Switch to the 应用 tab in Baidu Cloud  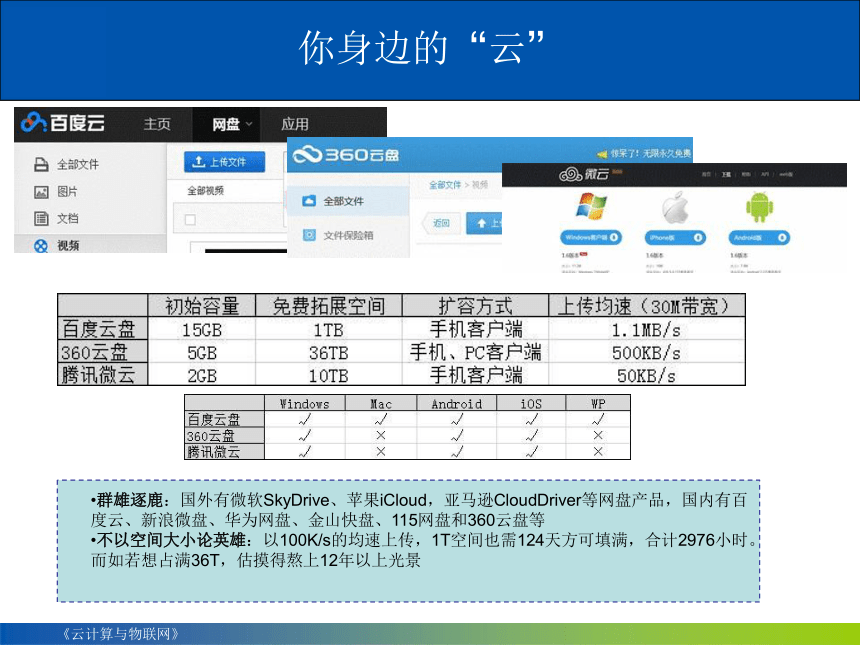(x=295, y=124)
